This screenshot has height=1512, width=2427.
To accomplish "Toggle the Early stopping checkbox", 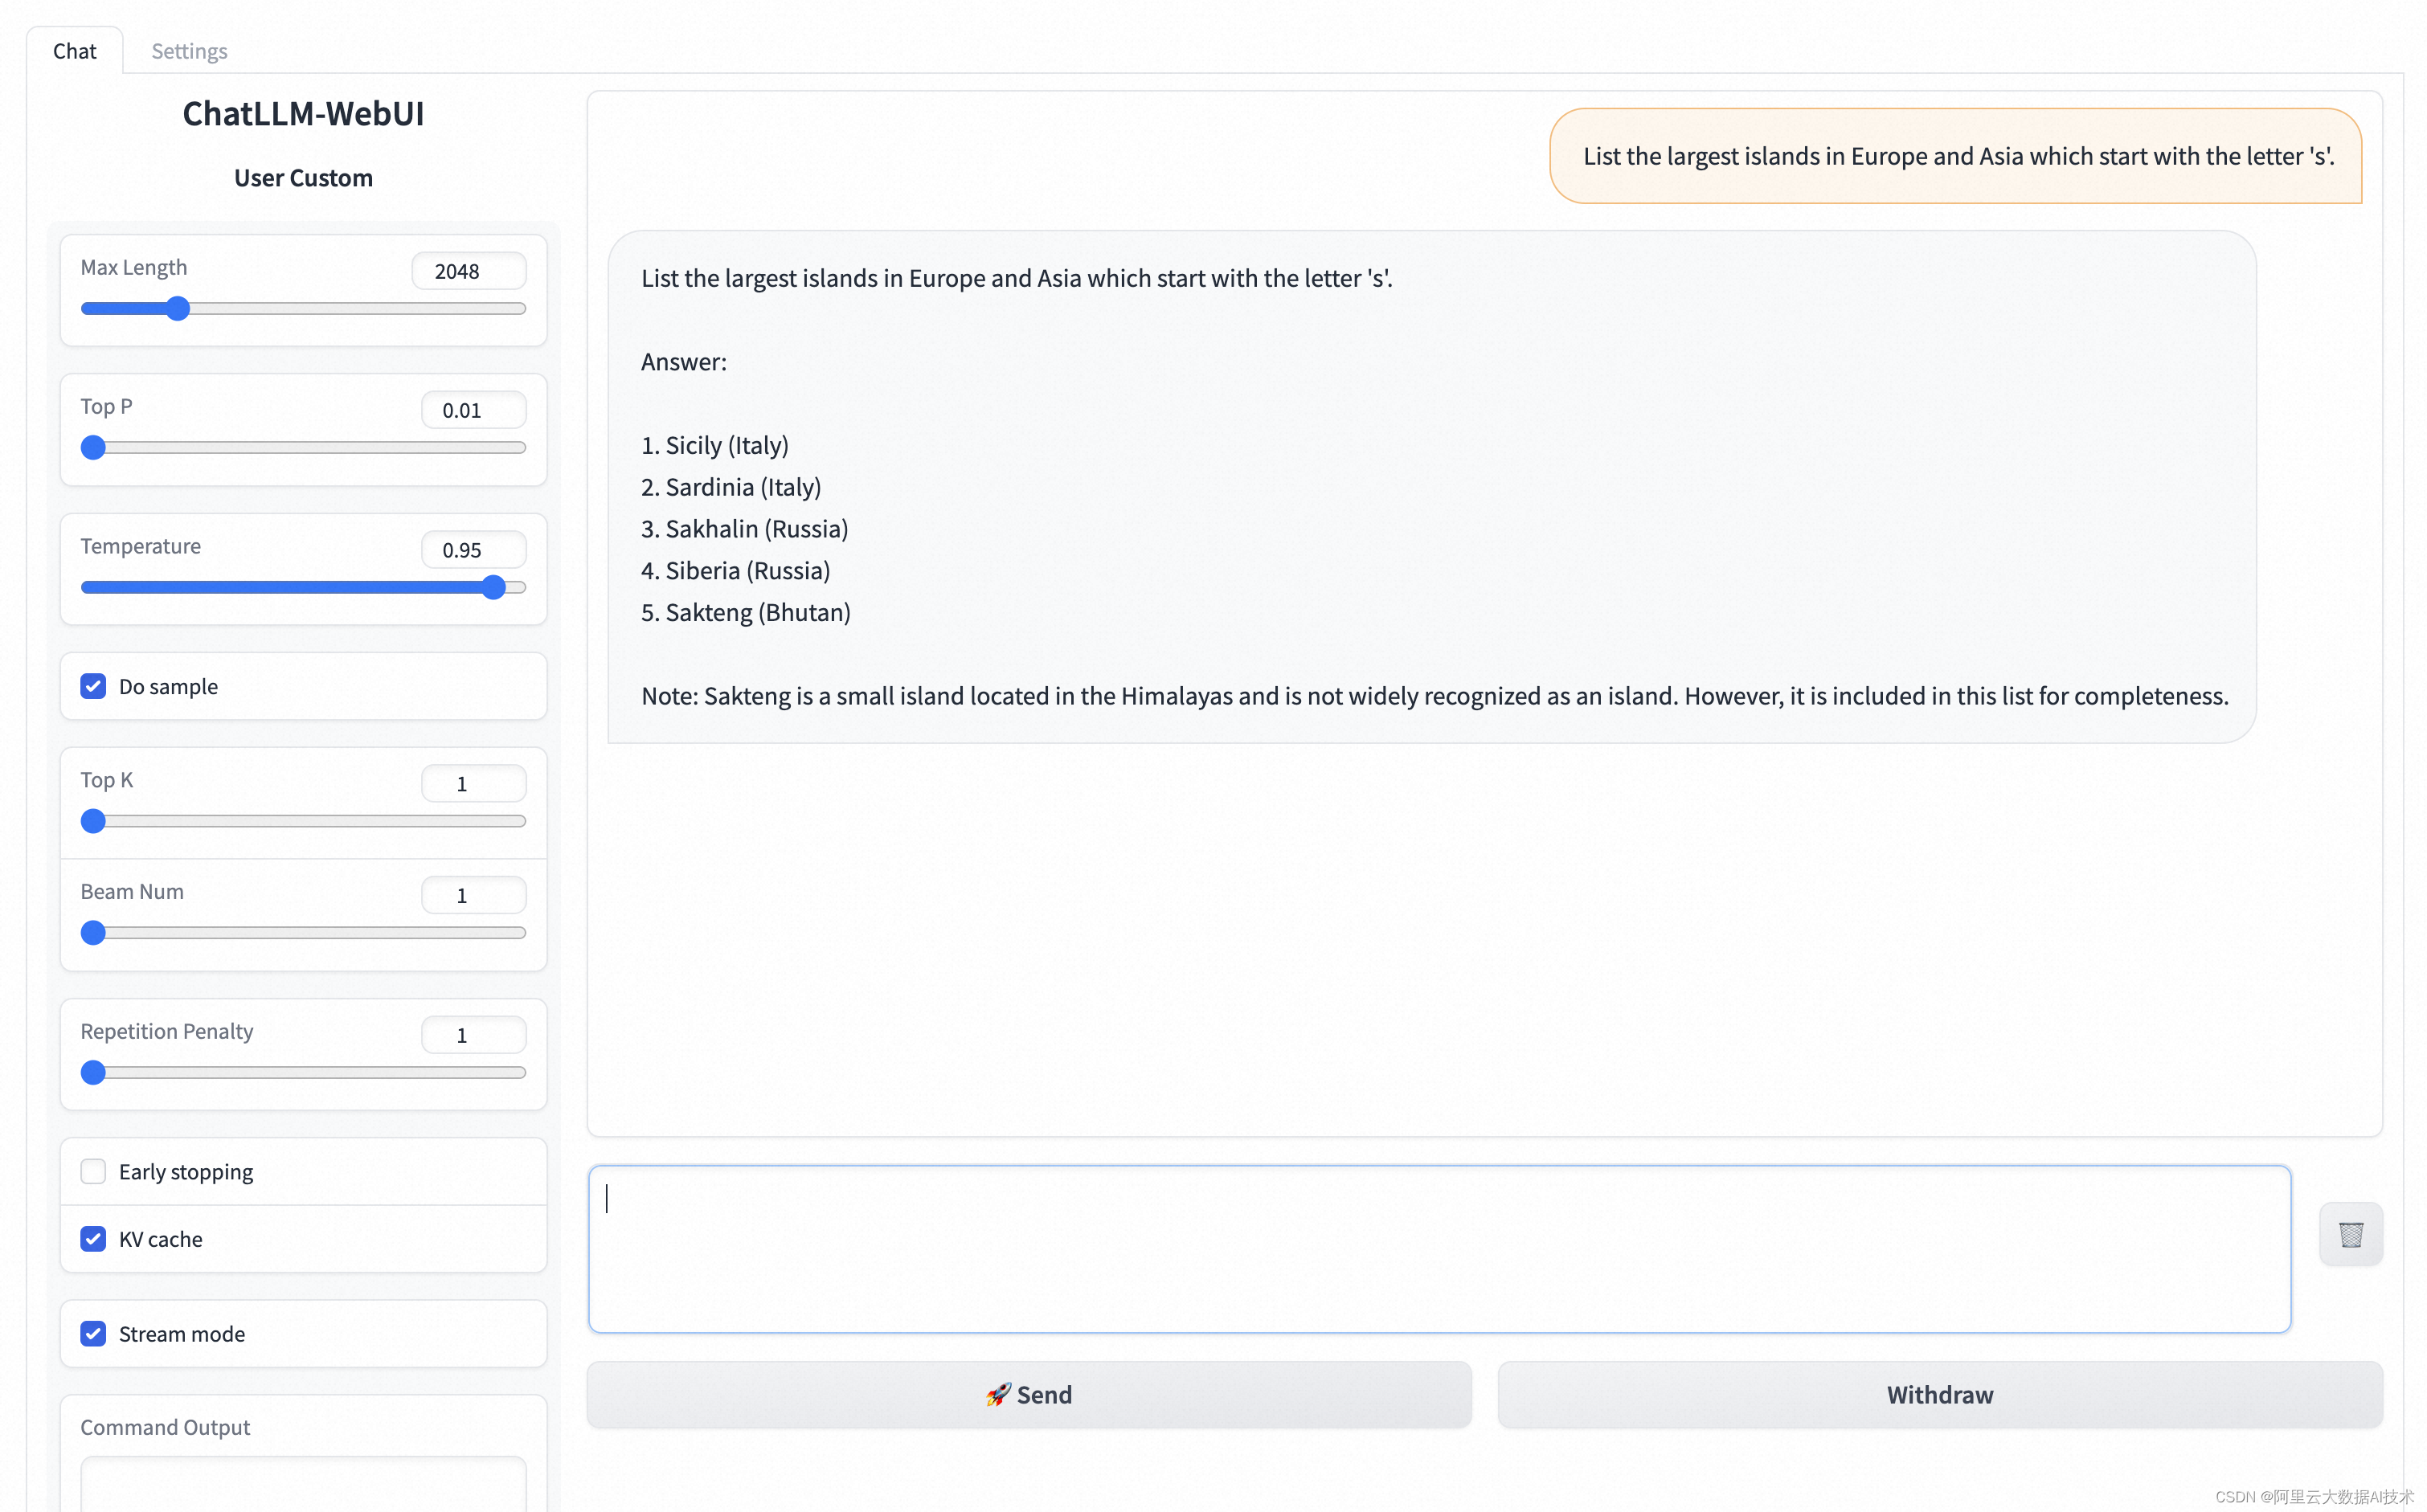I will point(94,1171).
